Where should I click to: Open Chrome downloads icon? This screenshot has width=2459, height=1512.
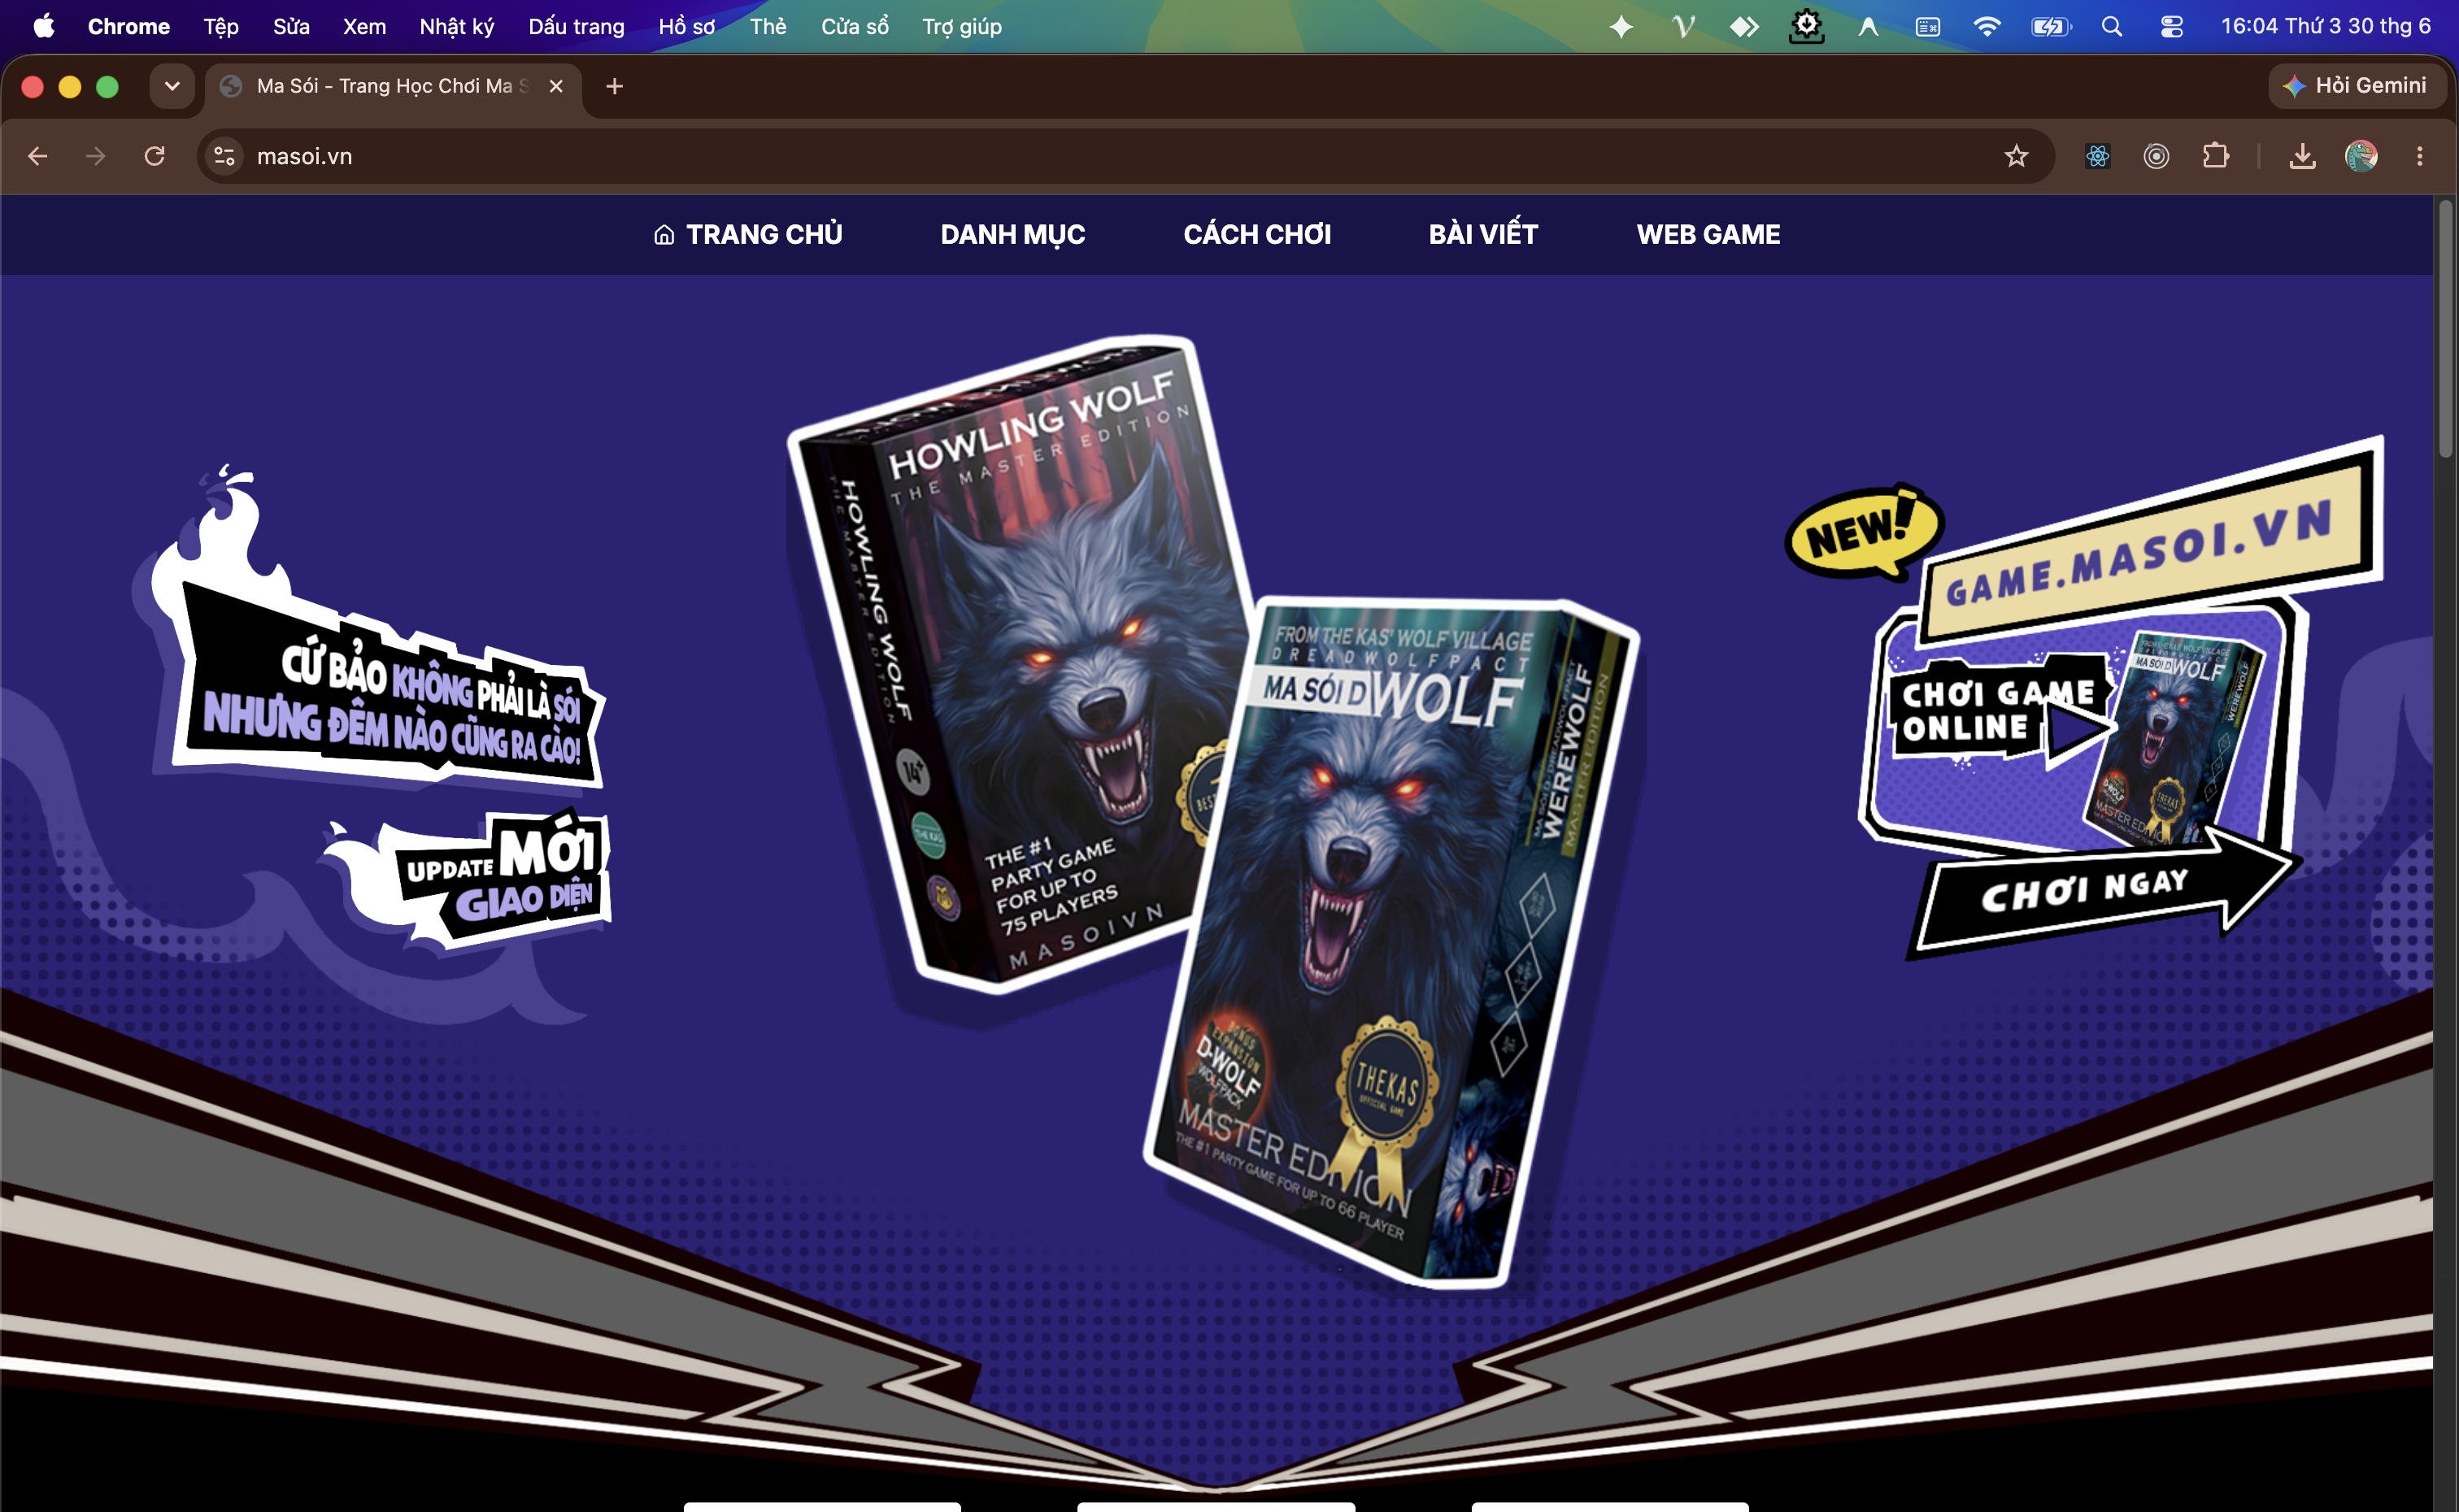click(2302, 156)
